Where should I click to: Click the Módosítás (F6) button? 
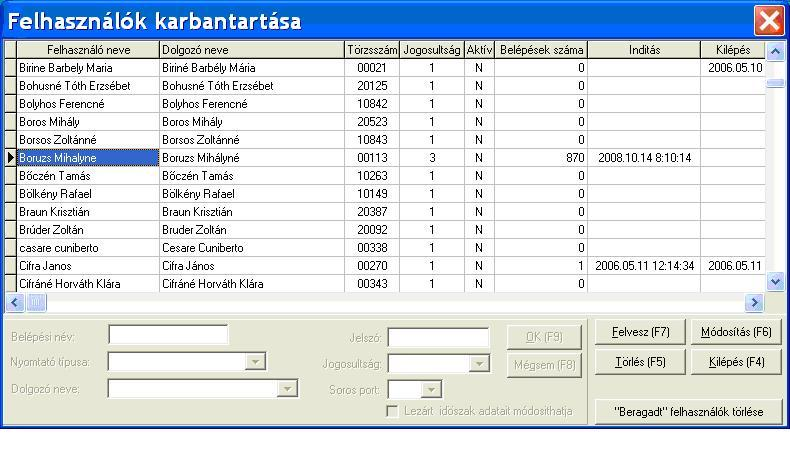pyautogui.click(x=736, y=332)
